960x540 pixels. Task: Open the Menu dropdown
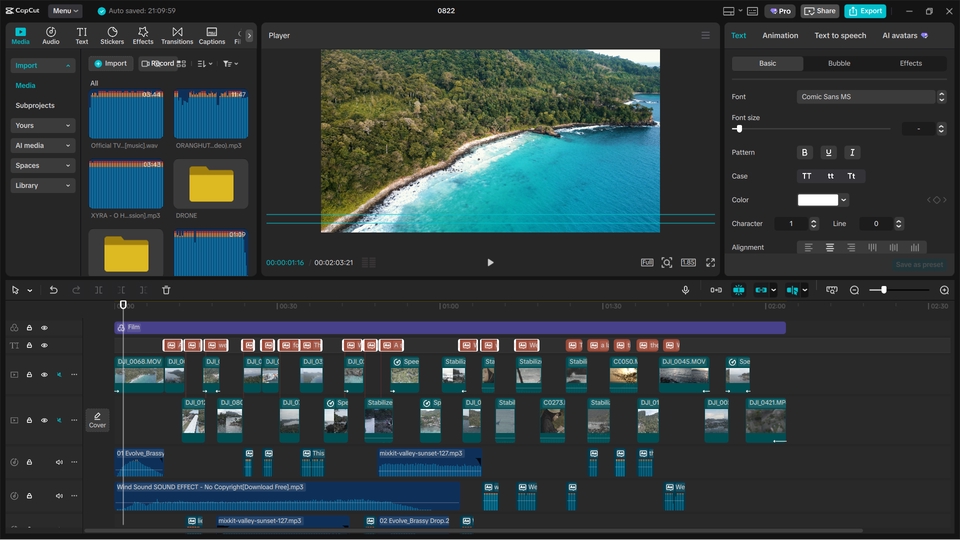coord(66,11)
